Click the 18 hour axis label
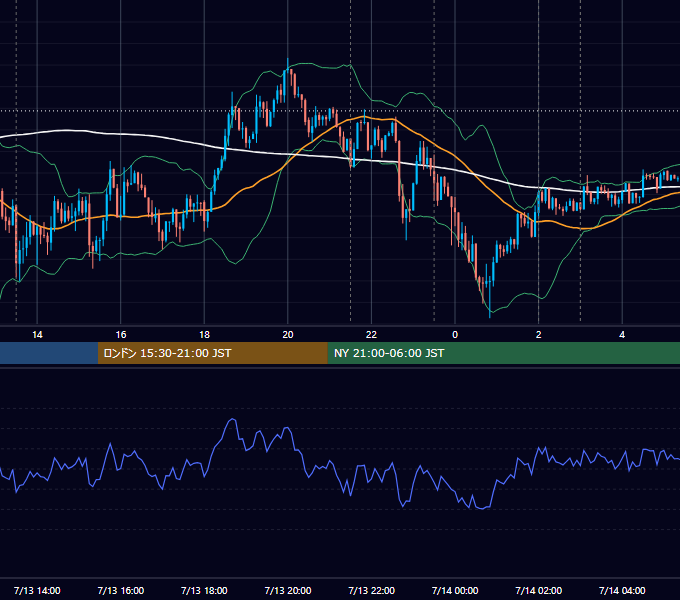680x600 pixels. point(204,335)
